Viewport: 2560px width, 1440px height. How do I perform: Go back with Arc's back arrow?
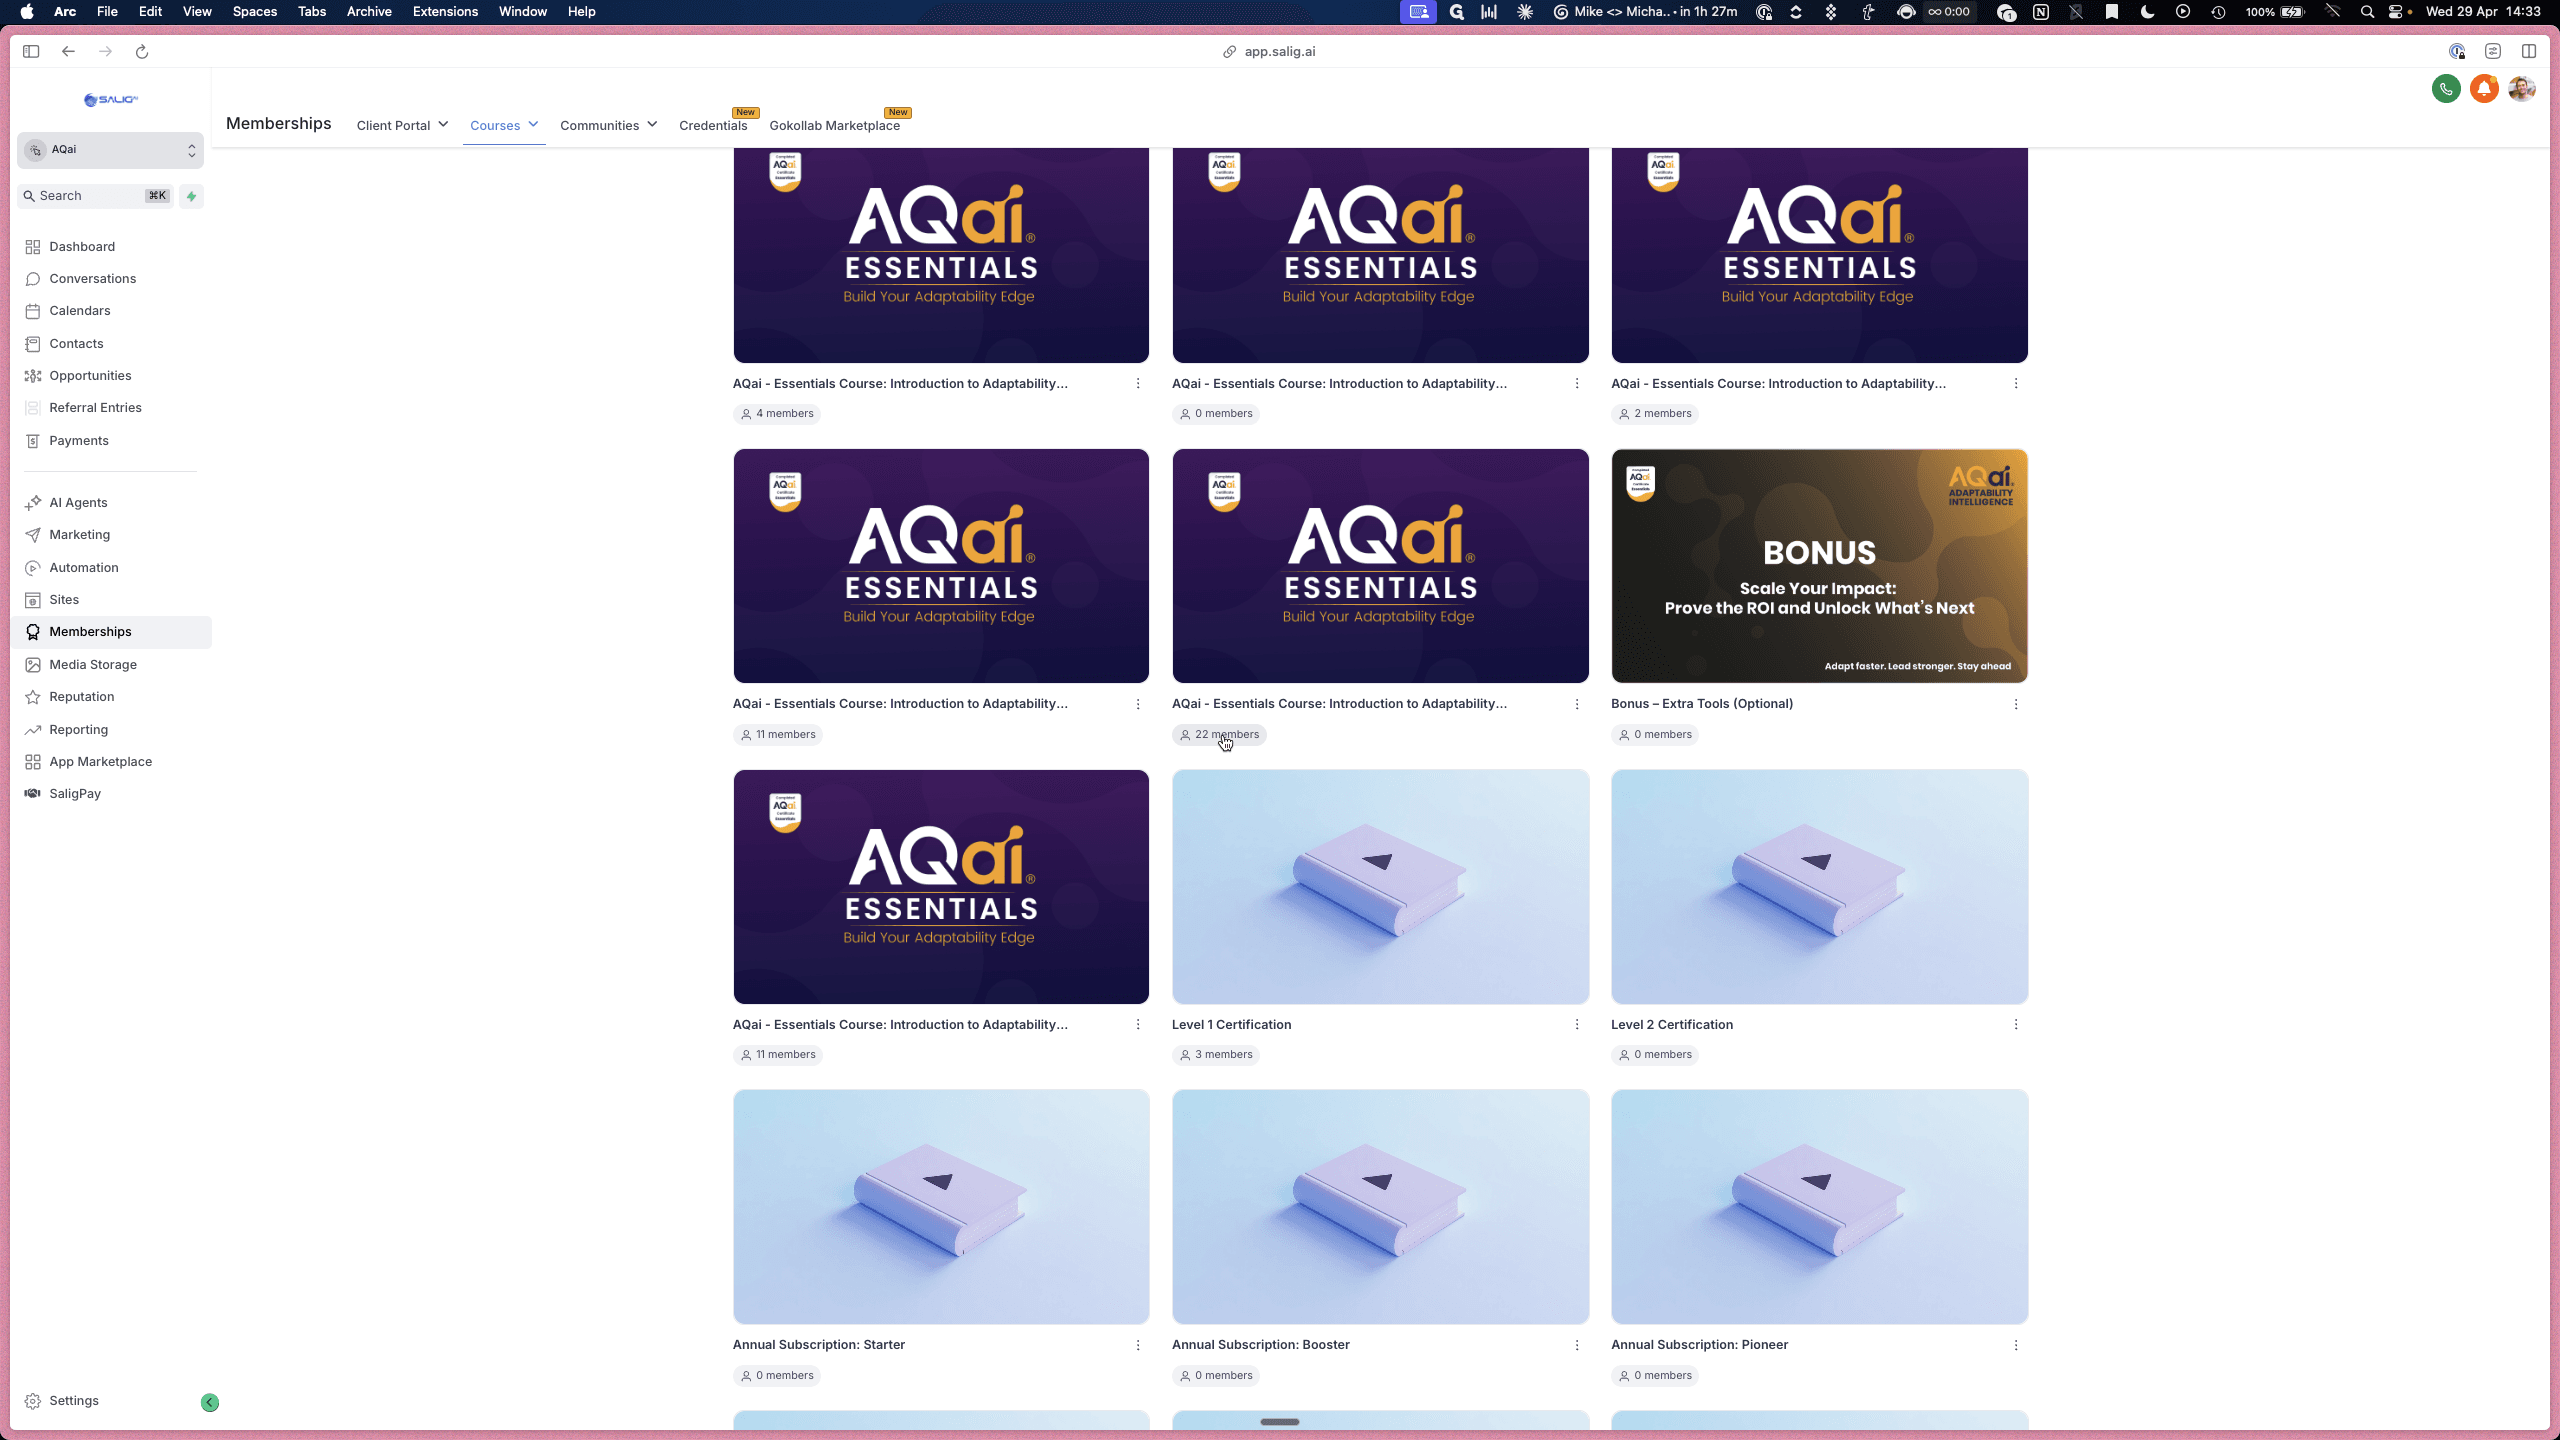pyautogui.click(x=68, y=52)
